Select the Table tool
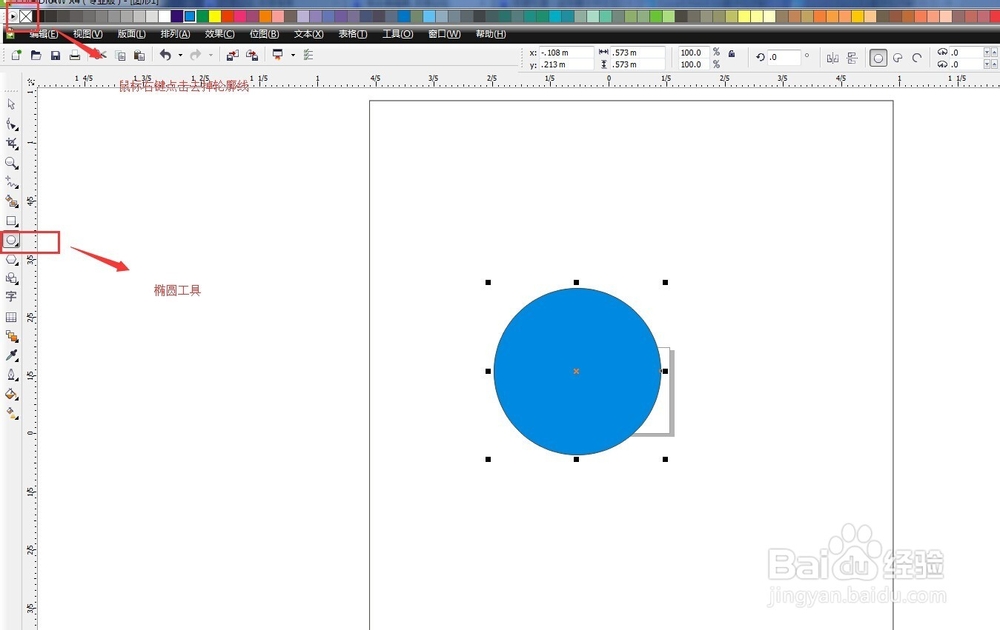This screenshot has width=1000, height=630. click(x=11, y=317)
